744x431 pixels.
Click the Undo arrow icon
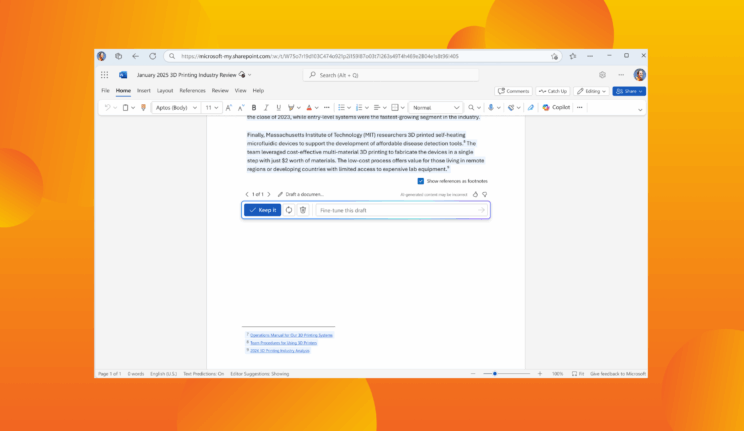[x=107, y=108]
